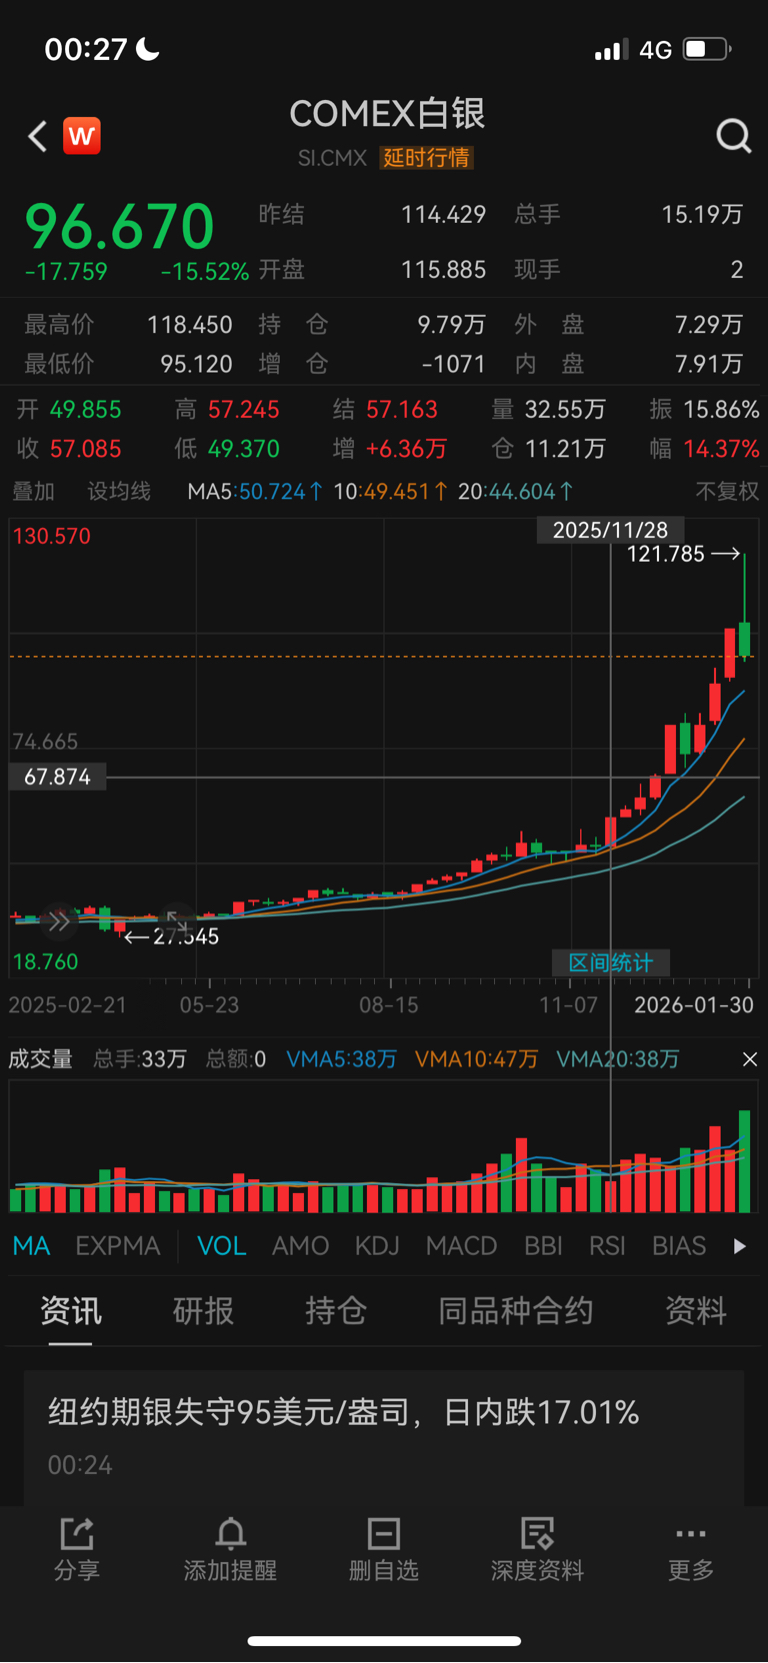Tap the 2025/11/28 crosshair date marker
Screen dimensions: 768x1663
tap(610, 530)
